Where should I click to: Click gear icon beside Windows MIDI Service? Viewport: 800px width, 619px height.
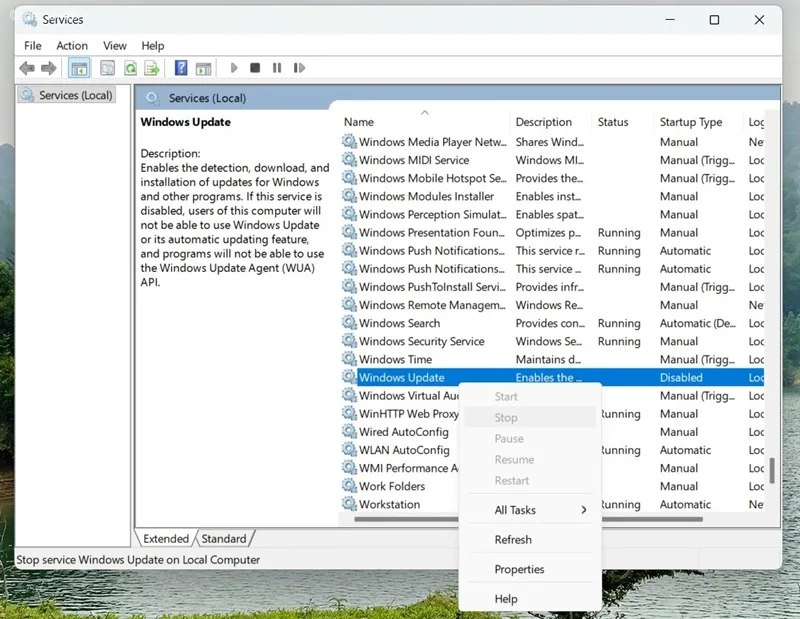click(349, 160)
